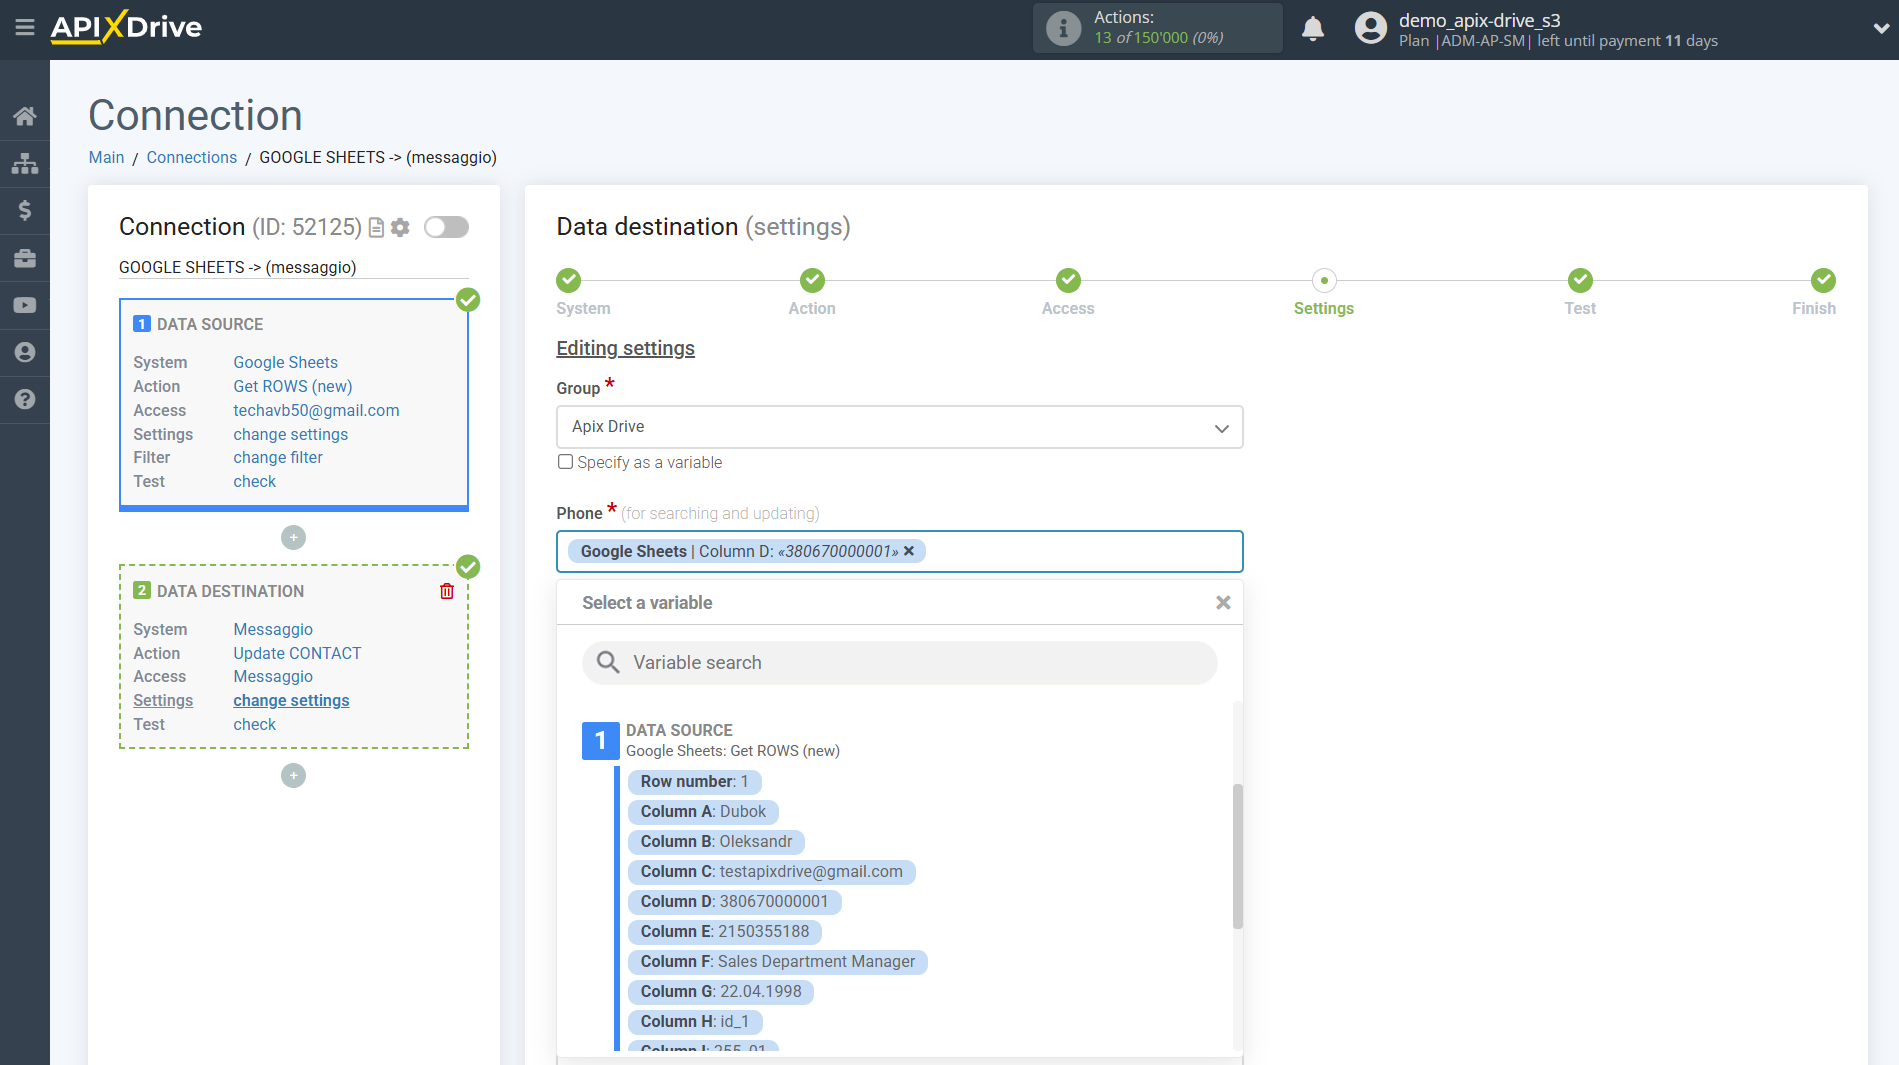
Task: Check Specify as a variable
Action: (x=565, y=462)
